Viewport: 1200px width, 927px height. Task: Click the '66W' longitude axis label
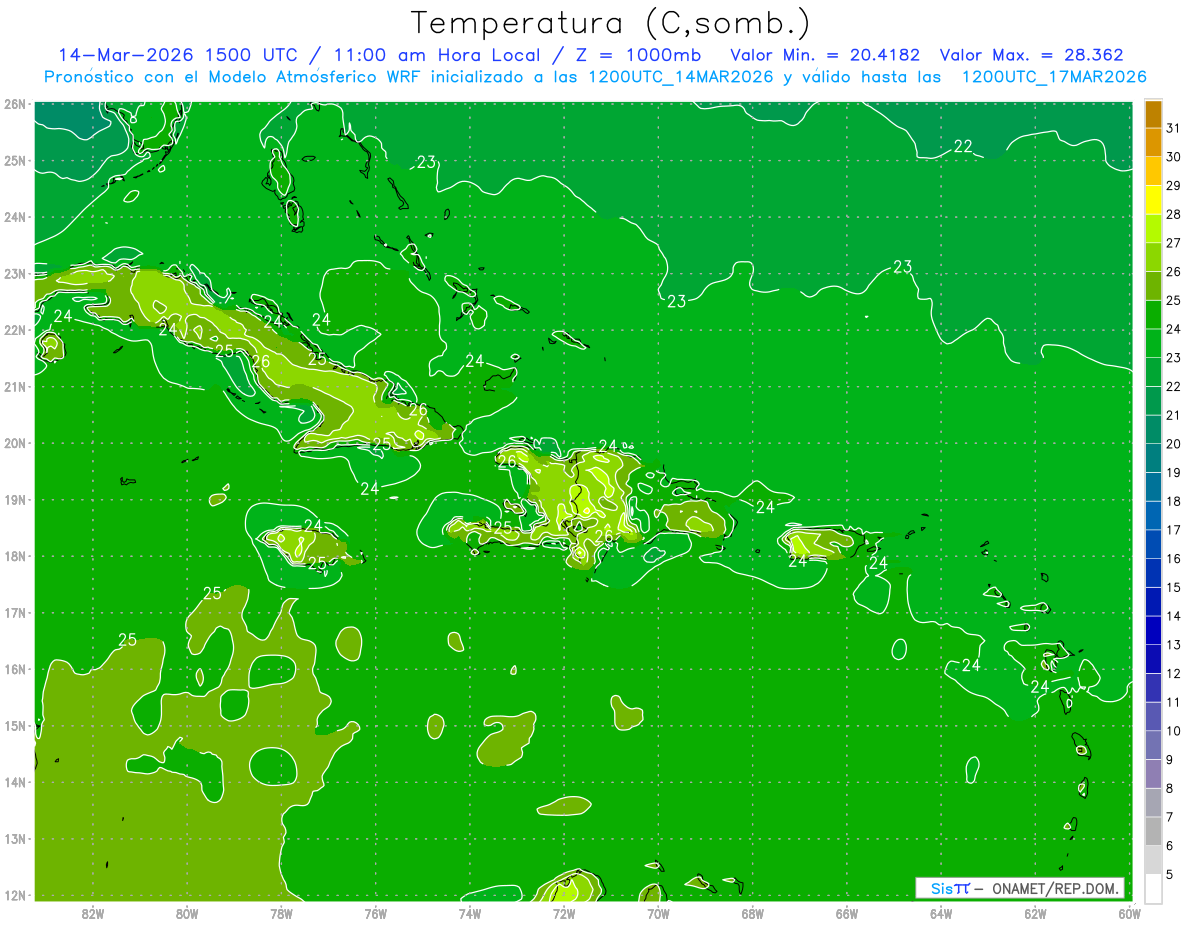click(847, 913)
